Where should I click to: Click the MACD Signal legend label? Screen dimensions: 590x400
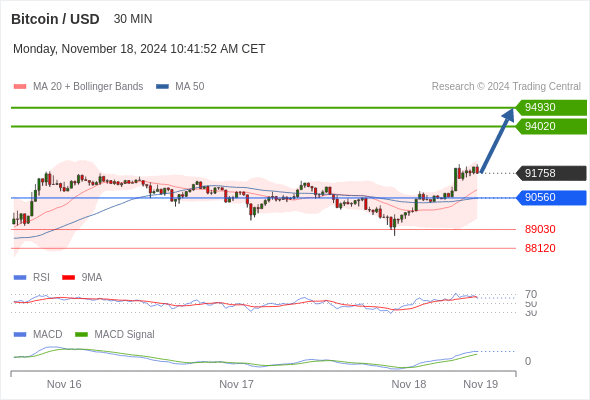pyautogui.click(x=125, y=335)
